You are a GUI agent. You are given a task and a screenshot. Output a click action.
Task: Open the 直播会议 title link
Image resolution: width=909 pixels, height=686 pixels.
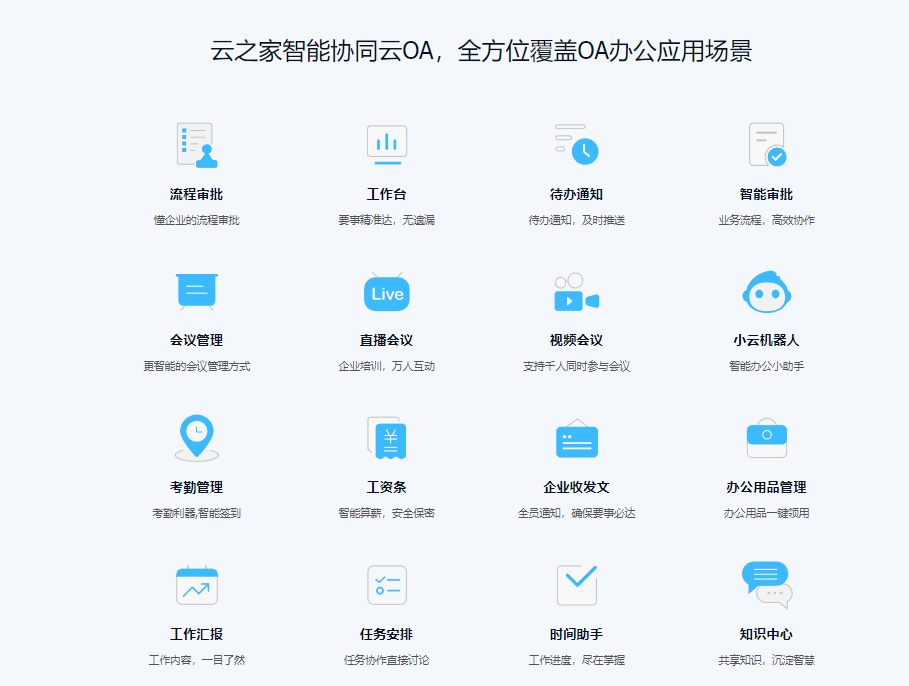click(387, 340)
